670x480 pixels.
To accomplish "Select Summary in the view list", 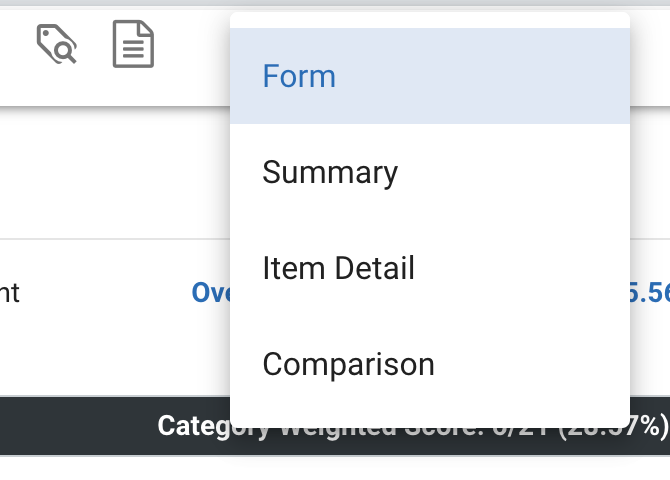I will (330, 172).
